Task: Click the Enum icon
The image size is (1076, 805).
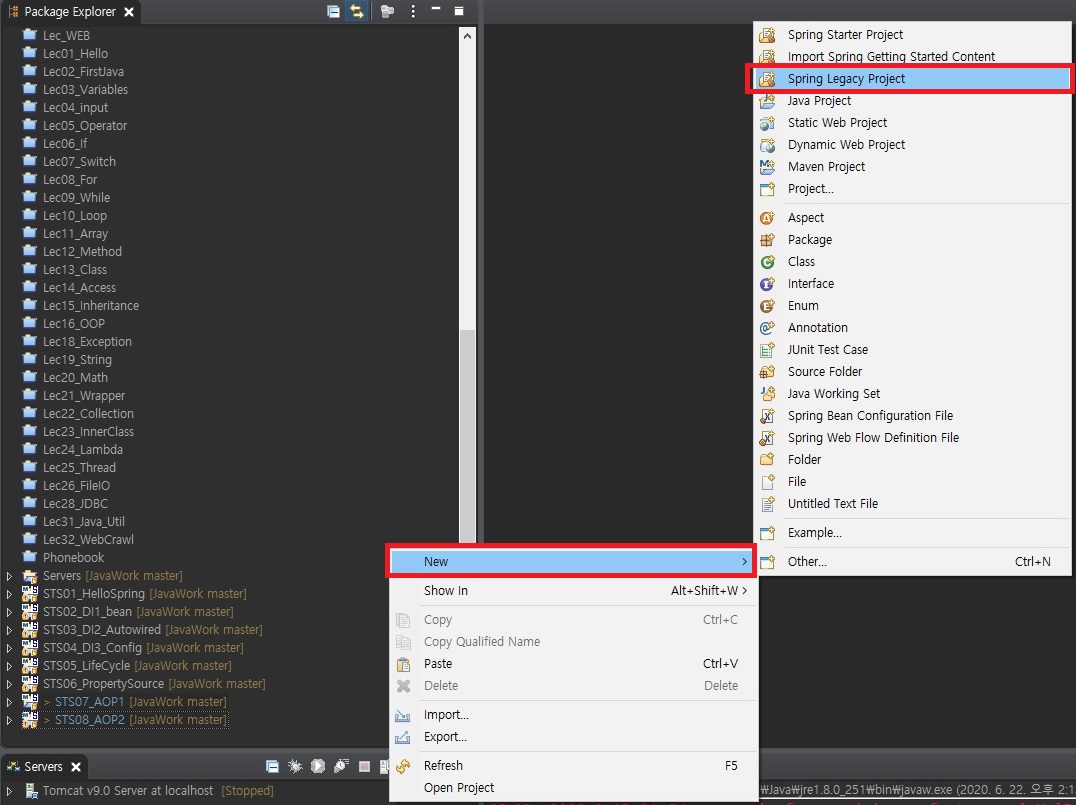Action: (x=767, y=305)
